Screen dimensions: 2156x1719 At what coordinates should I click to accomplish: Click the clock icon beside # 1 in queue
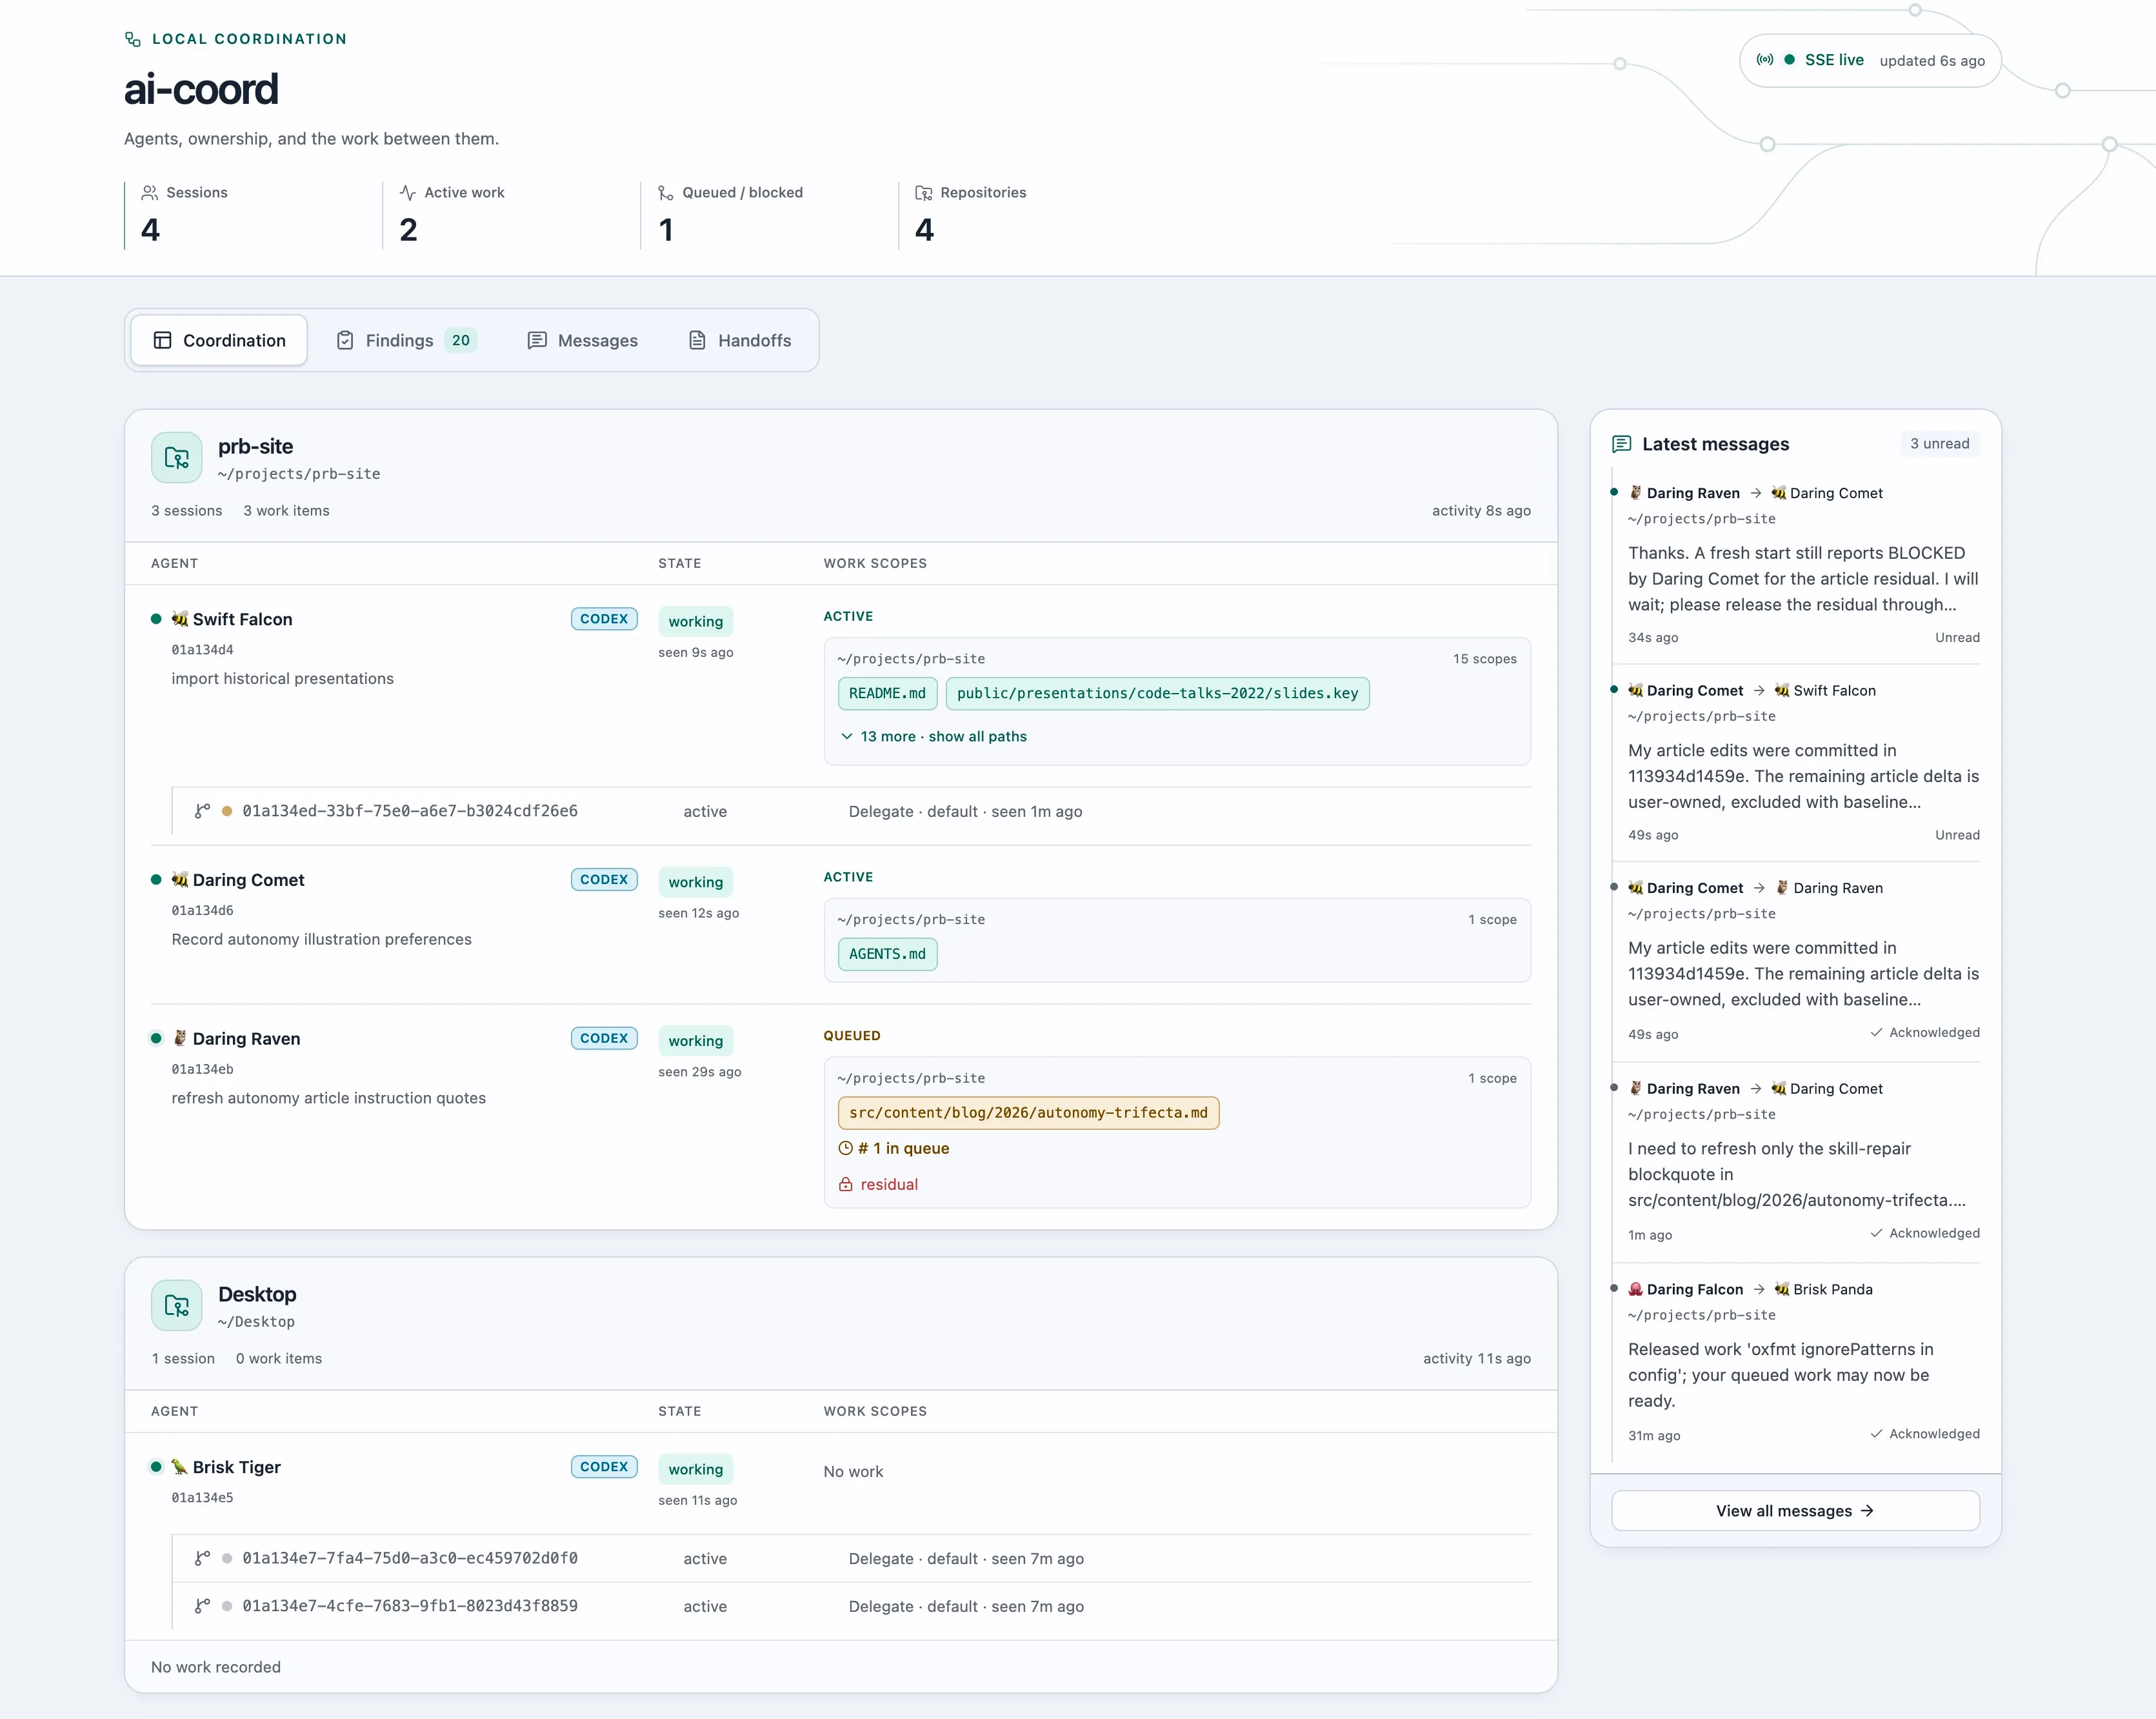click(845, 1148)
